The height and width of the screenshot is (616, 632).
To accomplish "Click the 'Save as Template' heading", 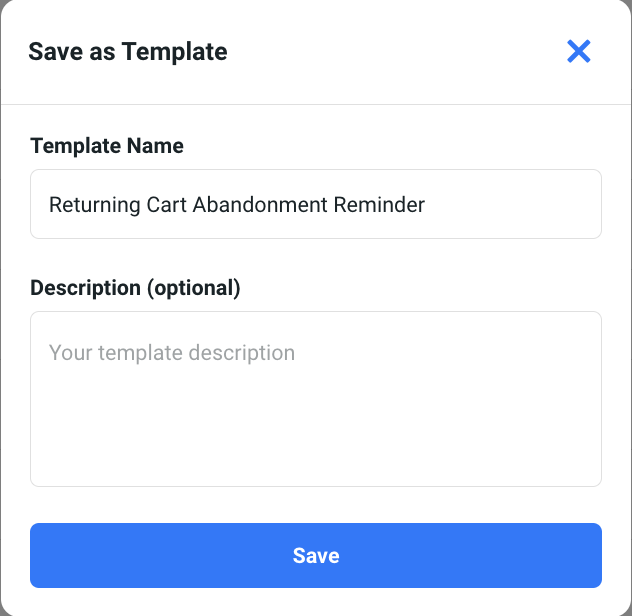I will coord(128,51).
